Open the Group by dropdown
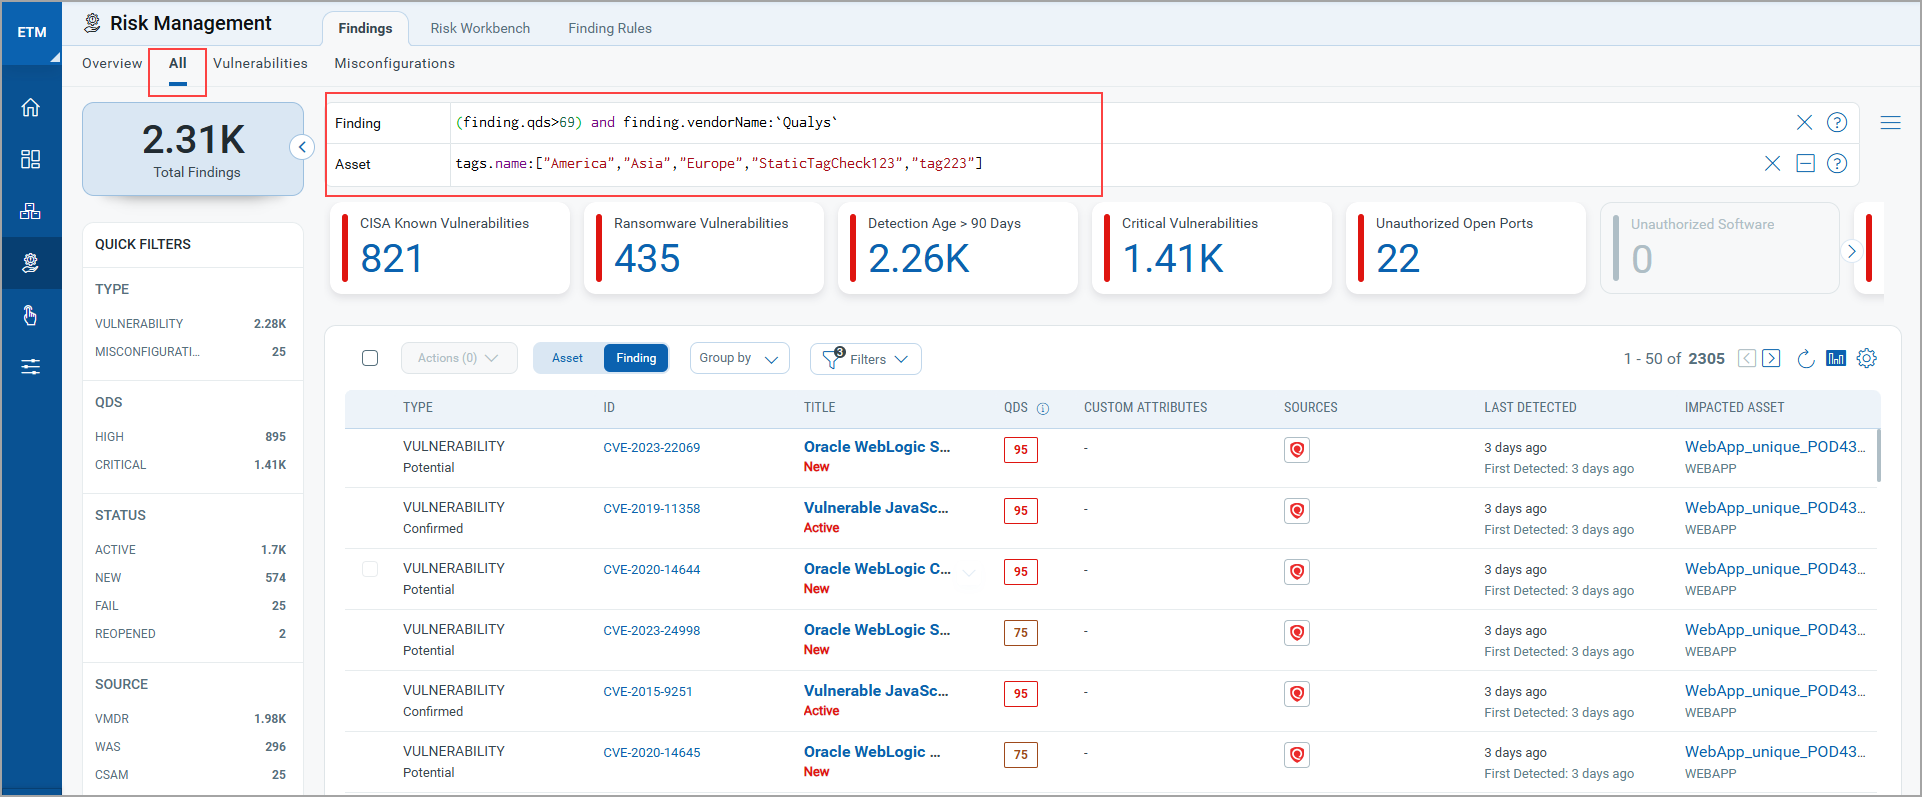 pos(739,358)
